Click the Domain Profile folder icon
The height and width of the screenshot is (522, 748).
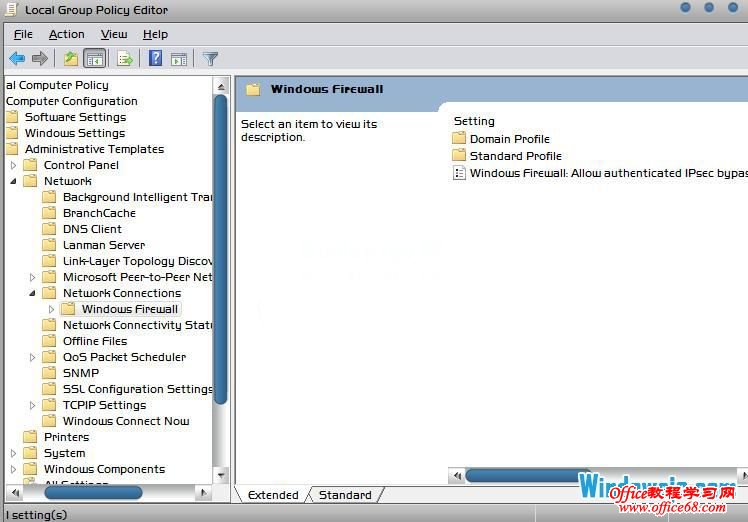(x=459, y=138)
